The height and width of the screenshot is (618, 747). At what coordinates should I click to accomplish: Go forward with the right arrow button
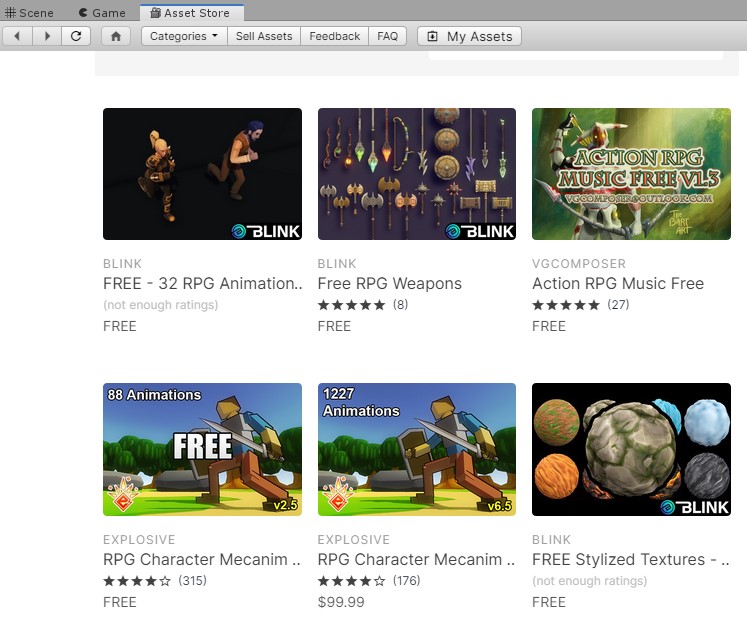pos(47,36)
